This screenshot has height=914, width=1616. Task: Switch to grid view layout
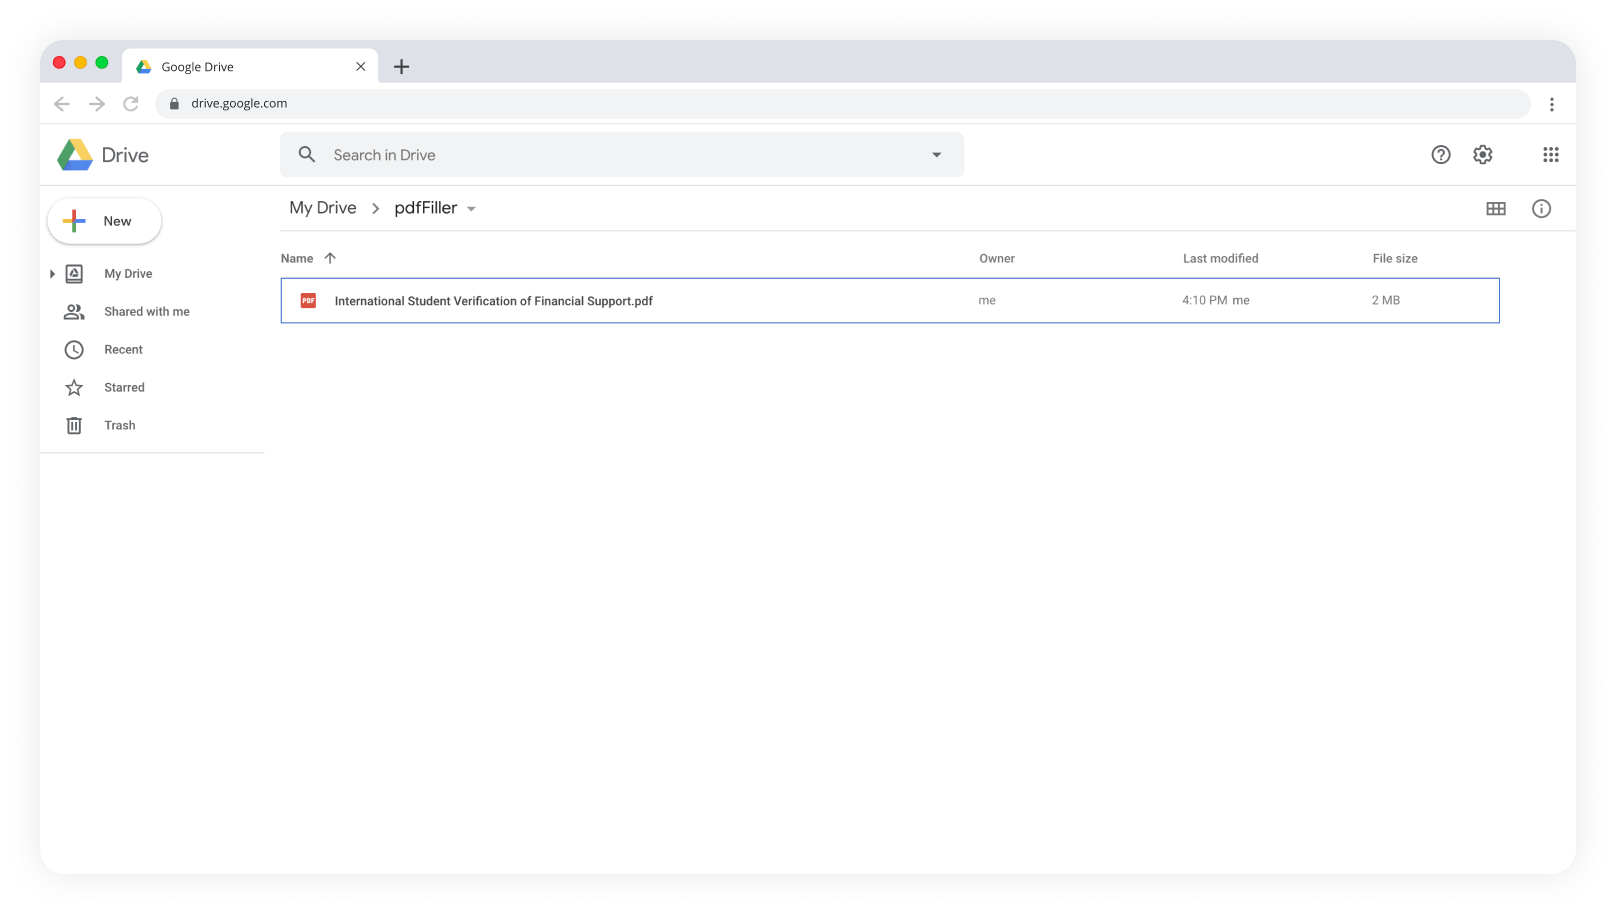click(x=1496, y=208)
